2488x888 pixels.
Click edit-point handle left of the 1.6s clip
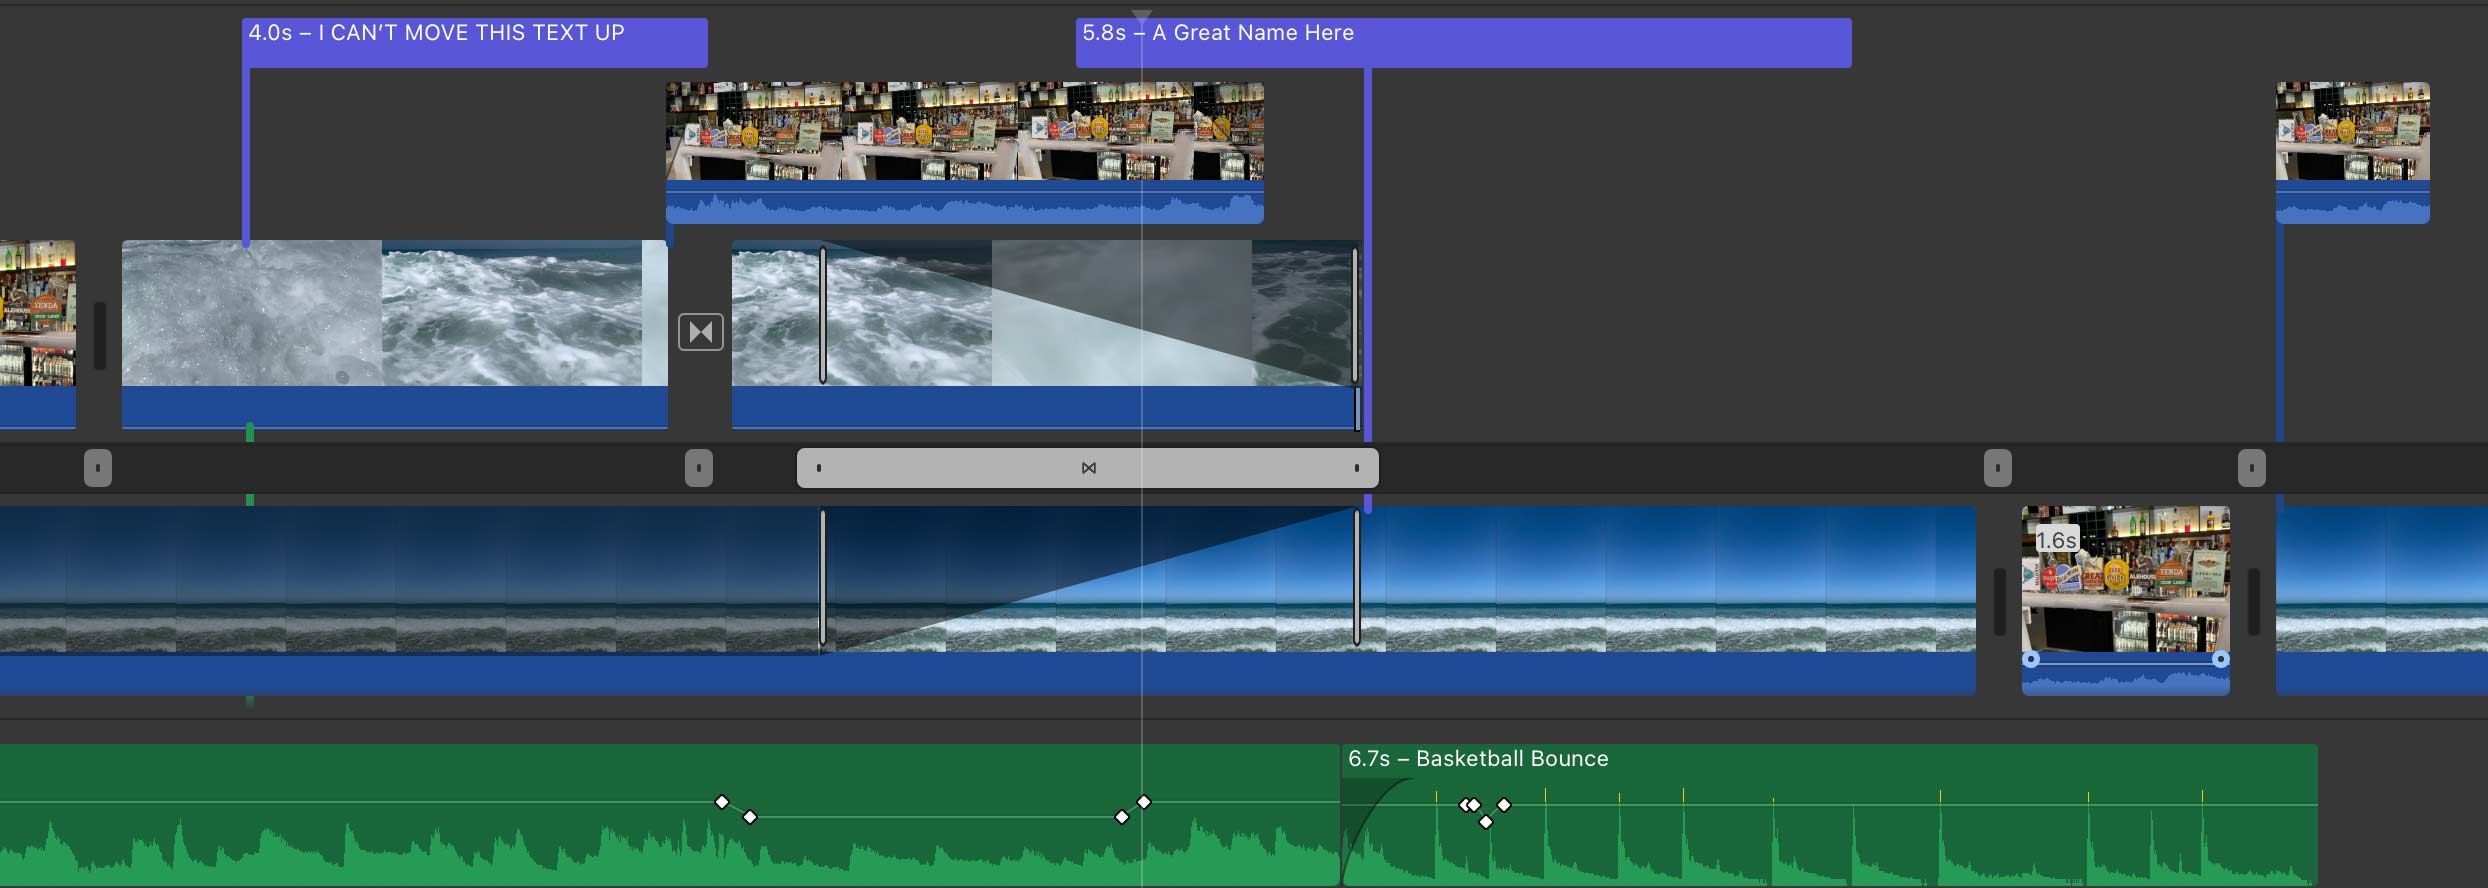(1998, 468)
